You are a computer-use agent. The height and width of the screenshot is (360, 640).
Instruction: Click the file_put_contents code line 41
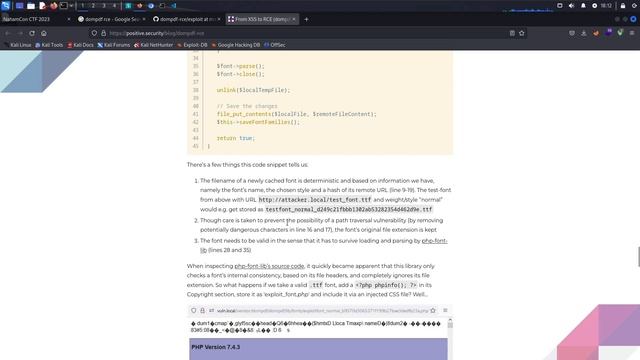[296, 114]
